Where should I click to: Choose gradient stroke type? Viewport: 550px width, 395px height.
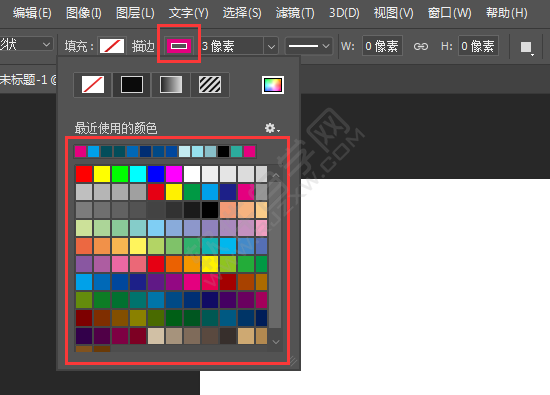171,85
